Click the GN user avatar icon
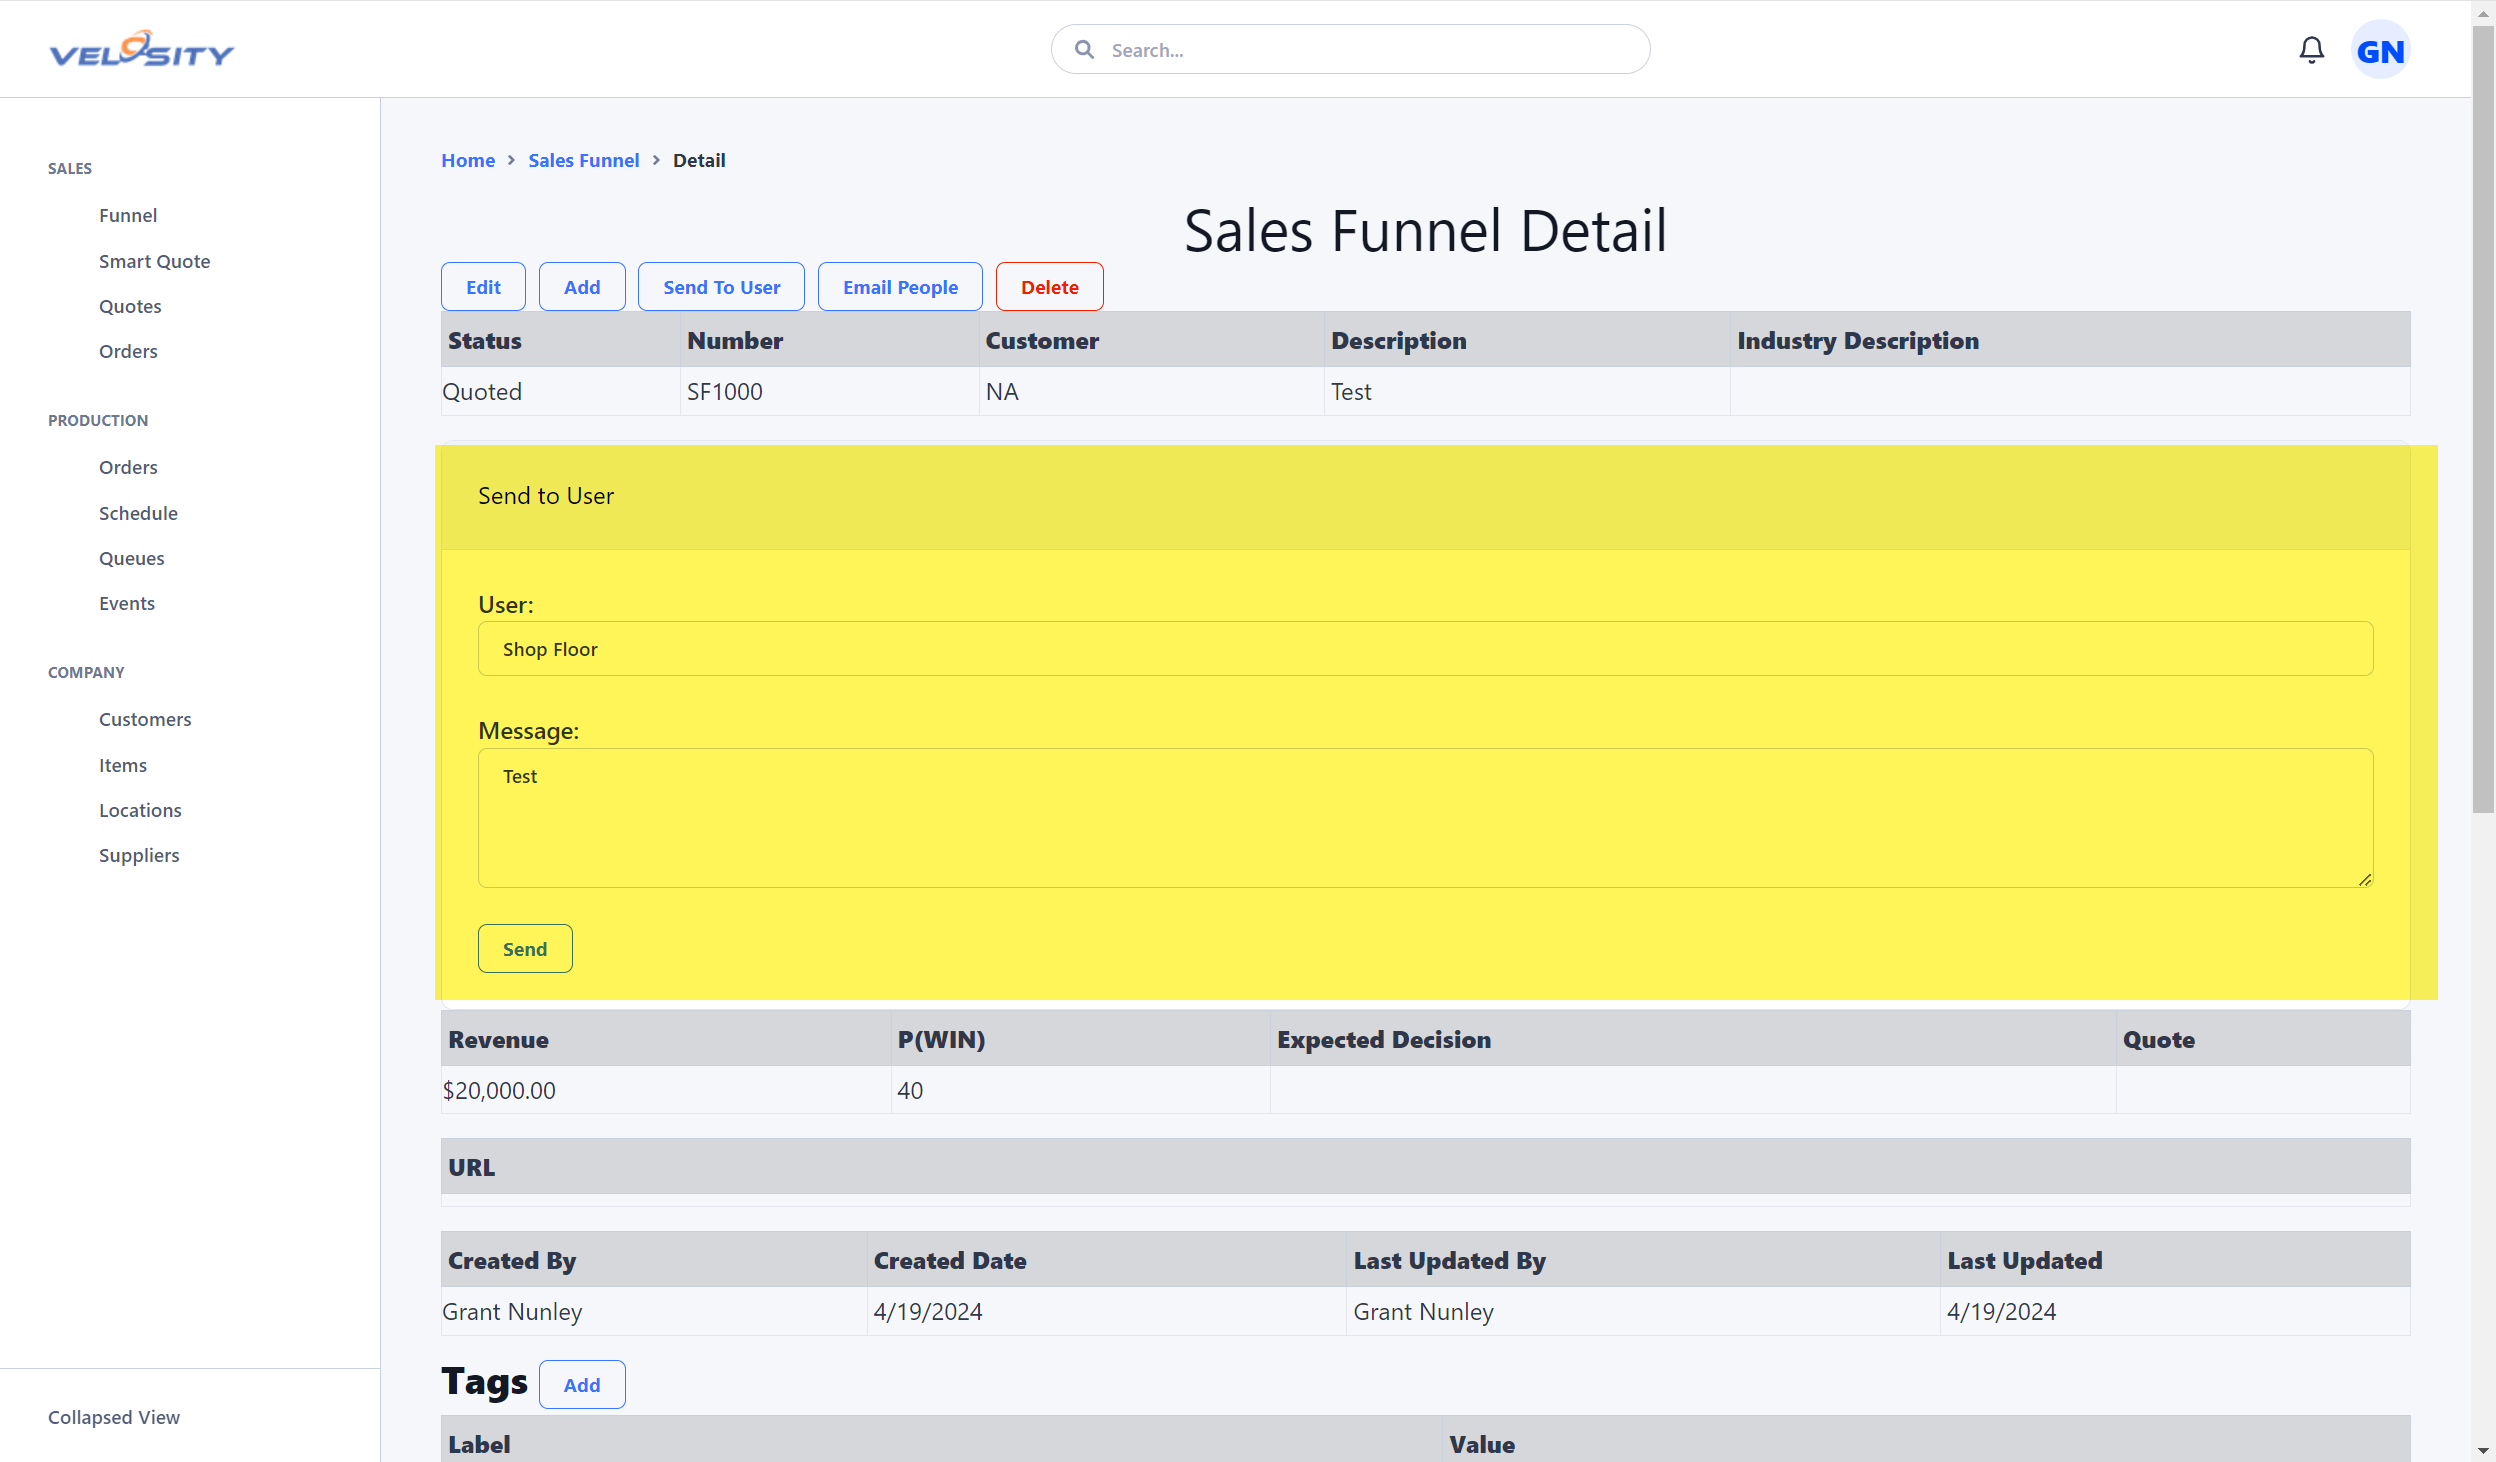Viewport: 2496px width, 1462px height. tap(2383, 50)
